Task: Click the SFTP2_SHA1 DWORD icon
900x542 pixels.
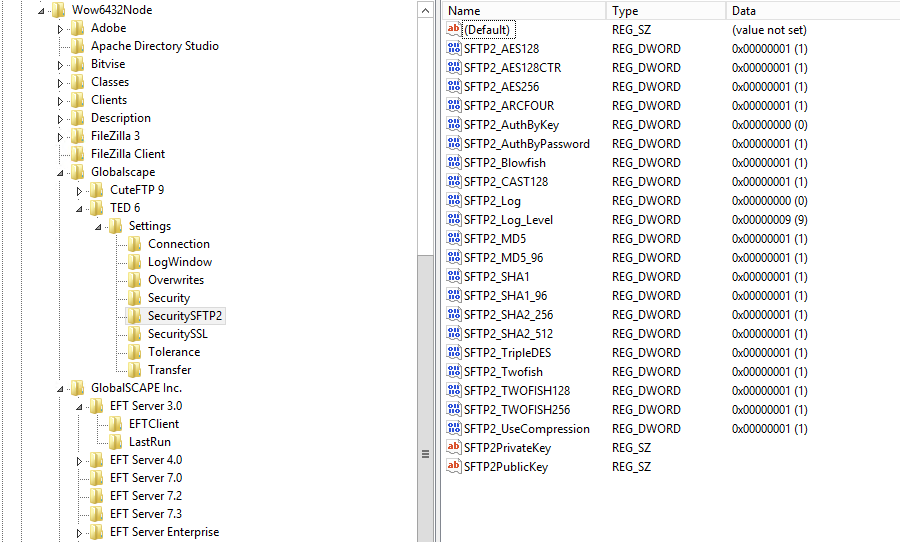Action: coord(453,276)
